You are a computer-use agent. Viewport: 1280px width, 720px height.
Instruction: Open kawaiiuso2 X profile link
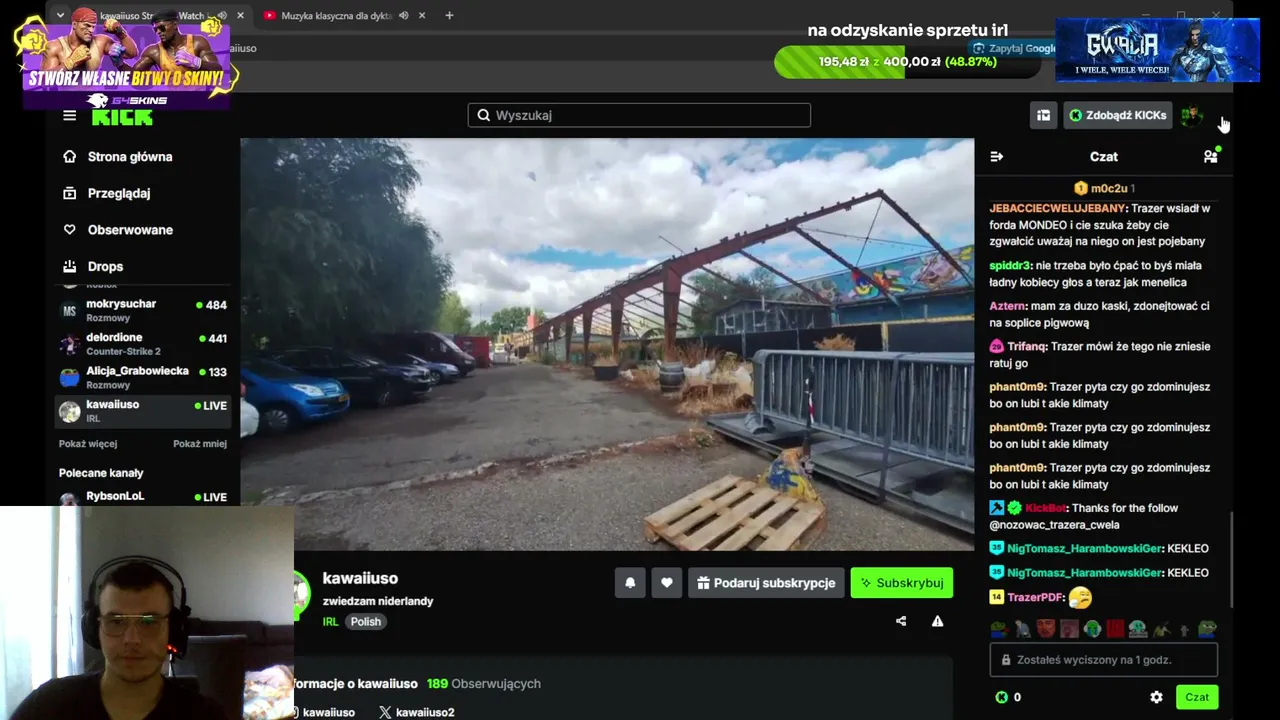[x=416, y=712]
